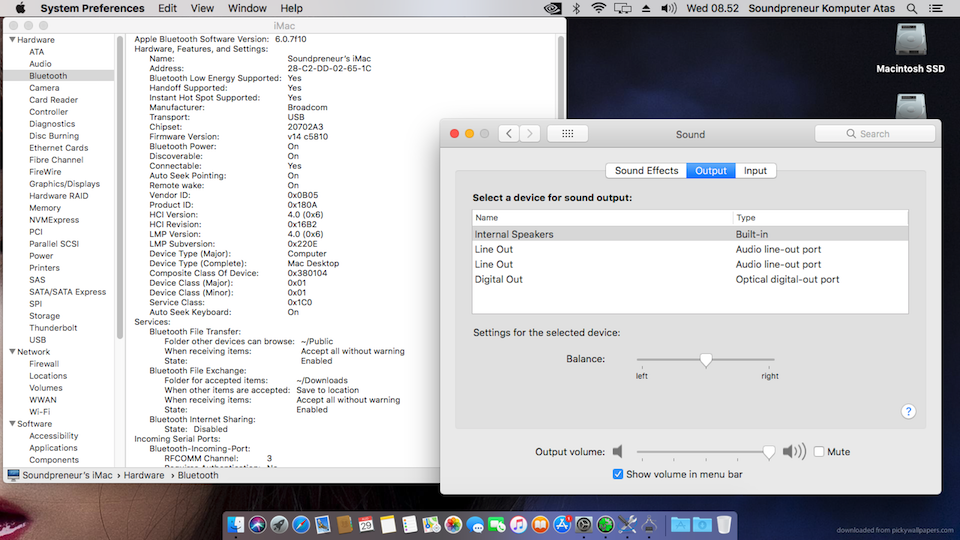Open Downloads folder stack in dock
The image size is (960, 540).
(702, 525)
